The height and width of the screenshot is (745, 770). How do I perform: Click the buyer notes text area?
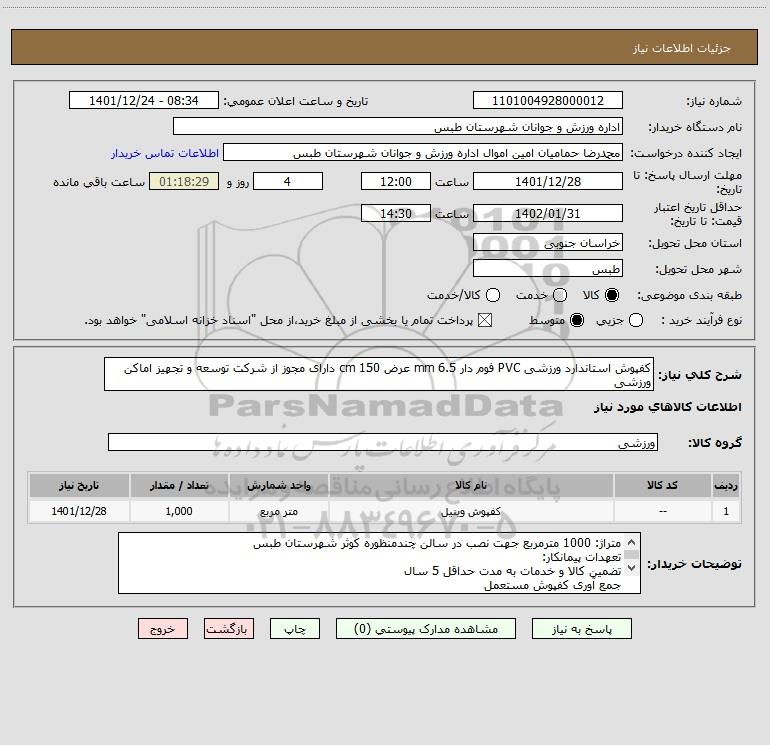[x=379, y=563]
